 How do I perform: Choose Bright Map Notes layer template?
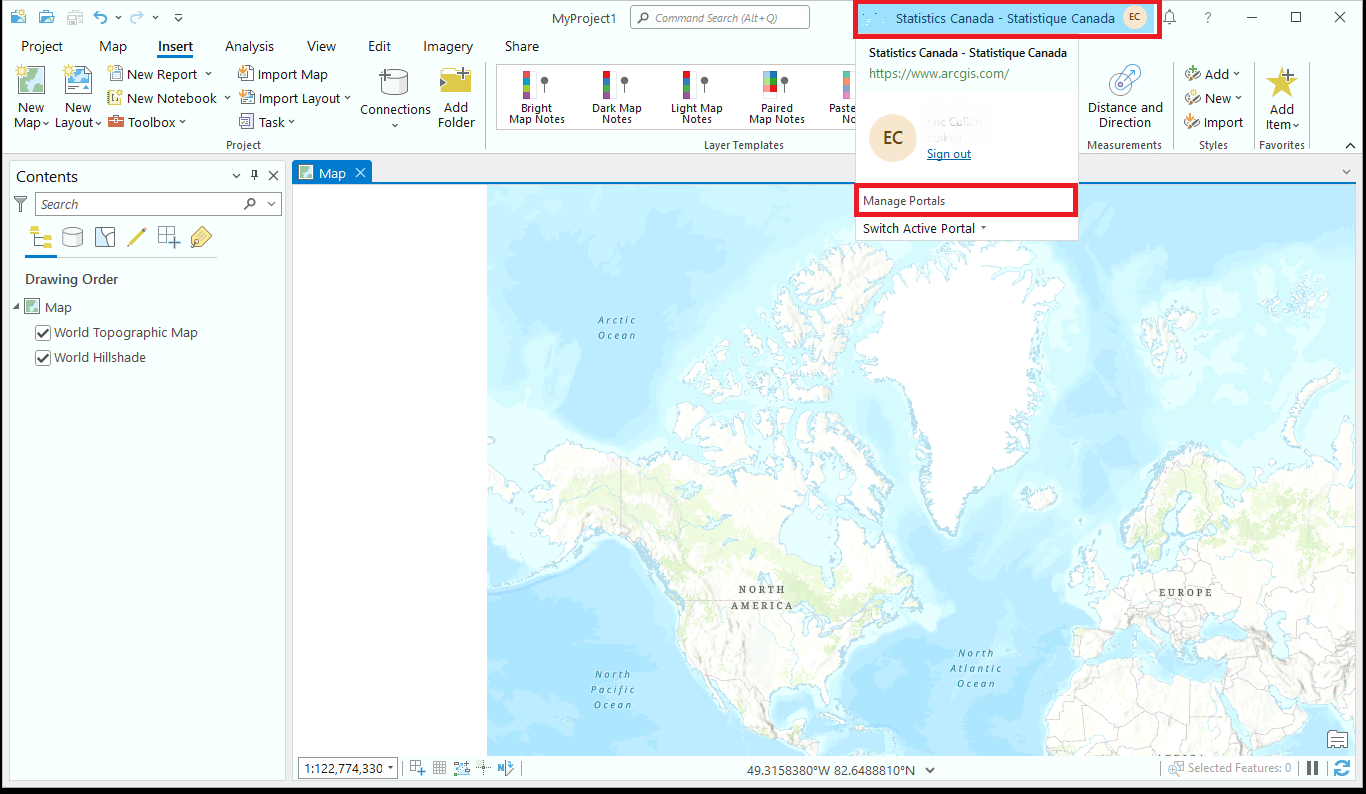(537, 97)
